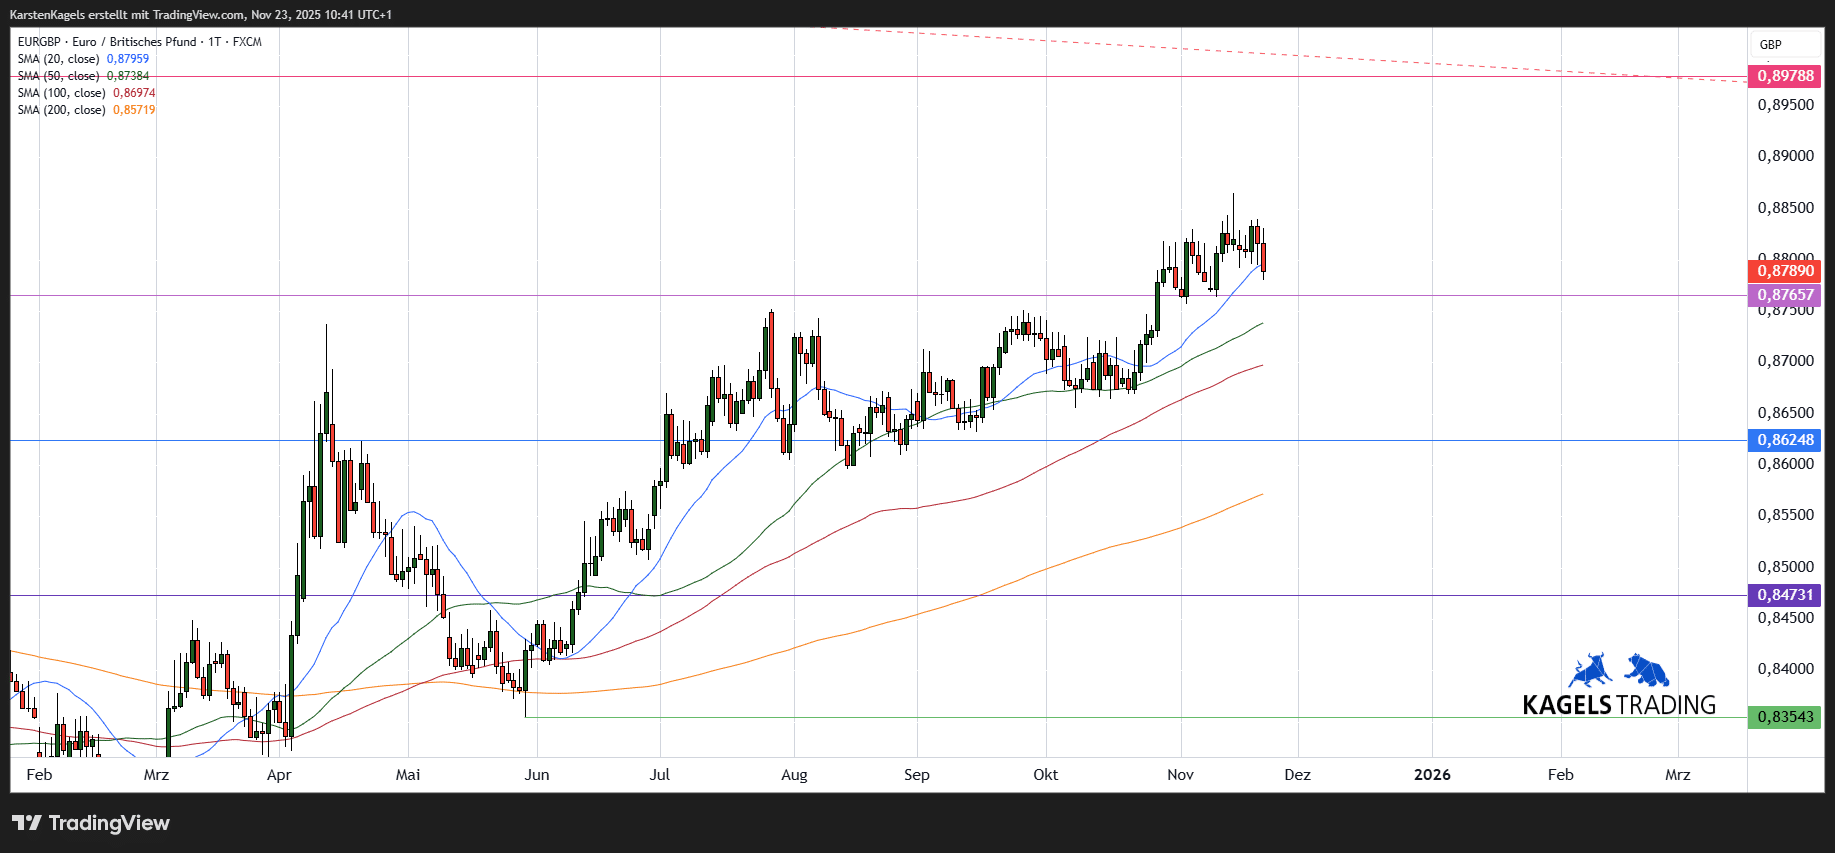Pick the blue 0,86248 horizontal line label
Screen dimensions: 1835x853
tap(1785, 440)
